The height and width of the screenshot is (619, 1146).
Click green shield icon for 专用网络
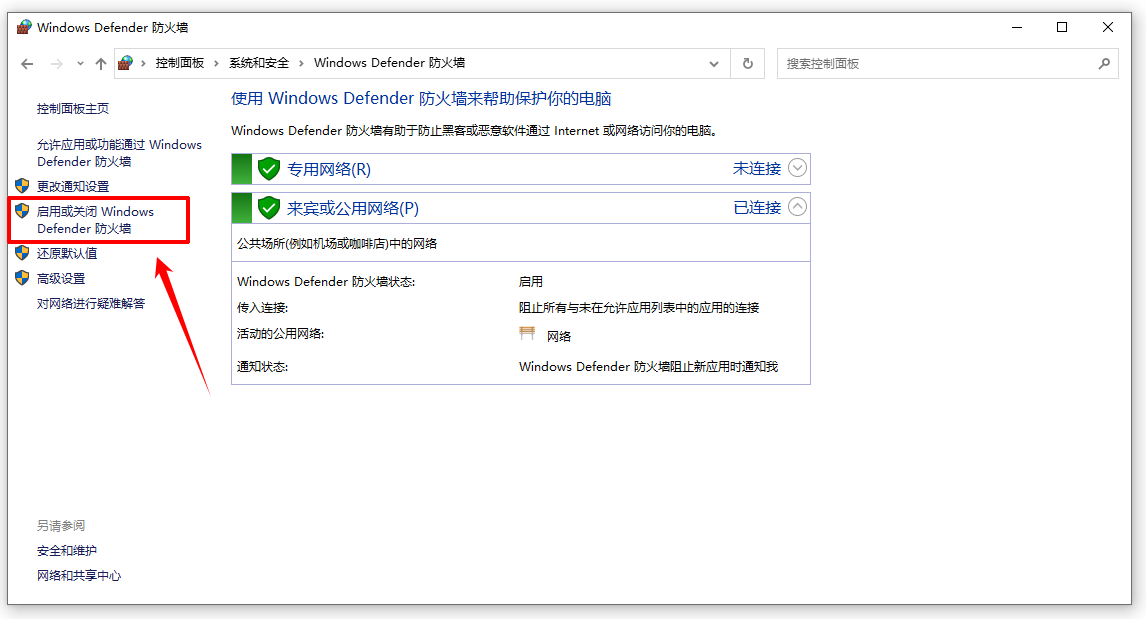pyautogui.click(x=269, y=169)
